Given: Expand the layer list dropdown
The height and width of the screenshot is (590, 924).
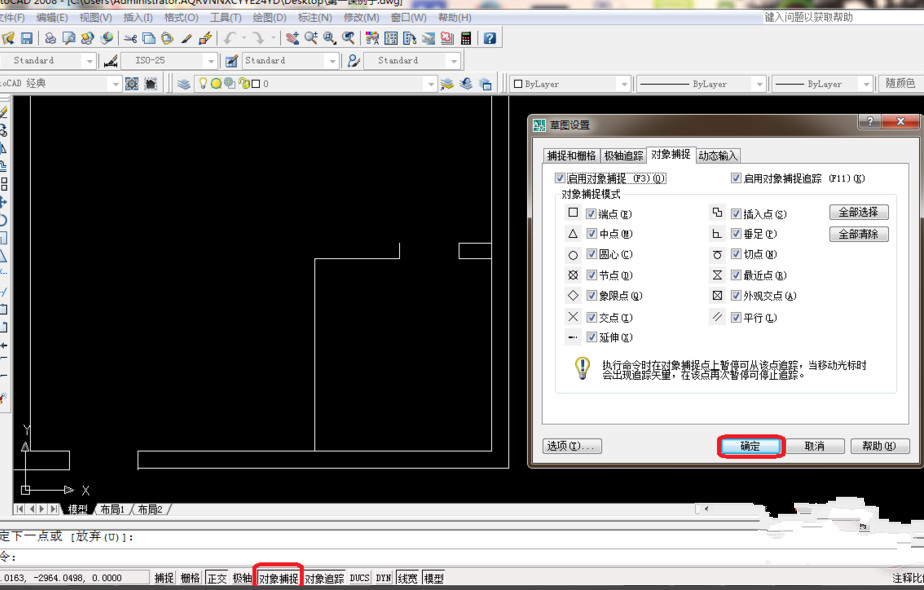Looking at the screenshot, I should [431, 84].
